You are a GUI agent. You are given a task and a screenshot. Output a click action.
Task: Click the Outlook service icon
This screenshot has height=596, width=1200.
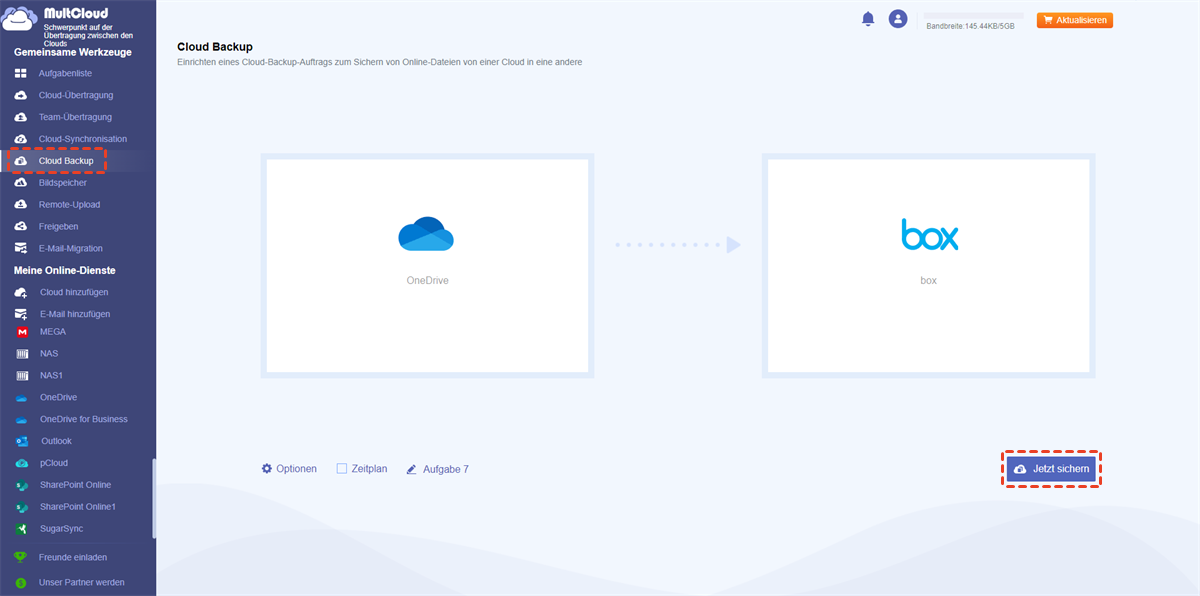[x=22, y=441]
